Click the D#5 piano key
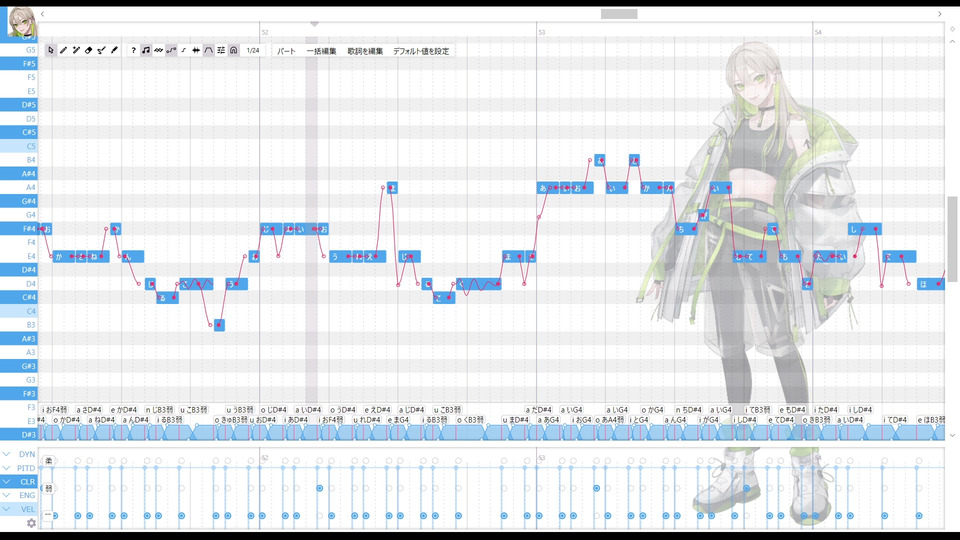The image size is (960, 540). tap(19, 105)
